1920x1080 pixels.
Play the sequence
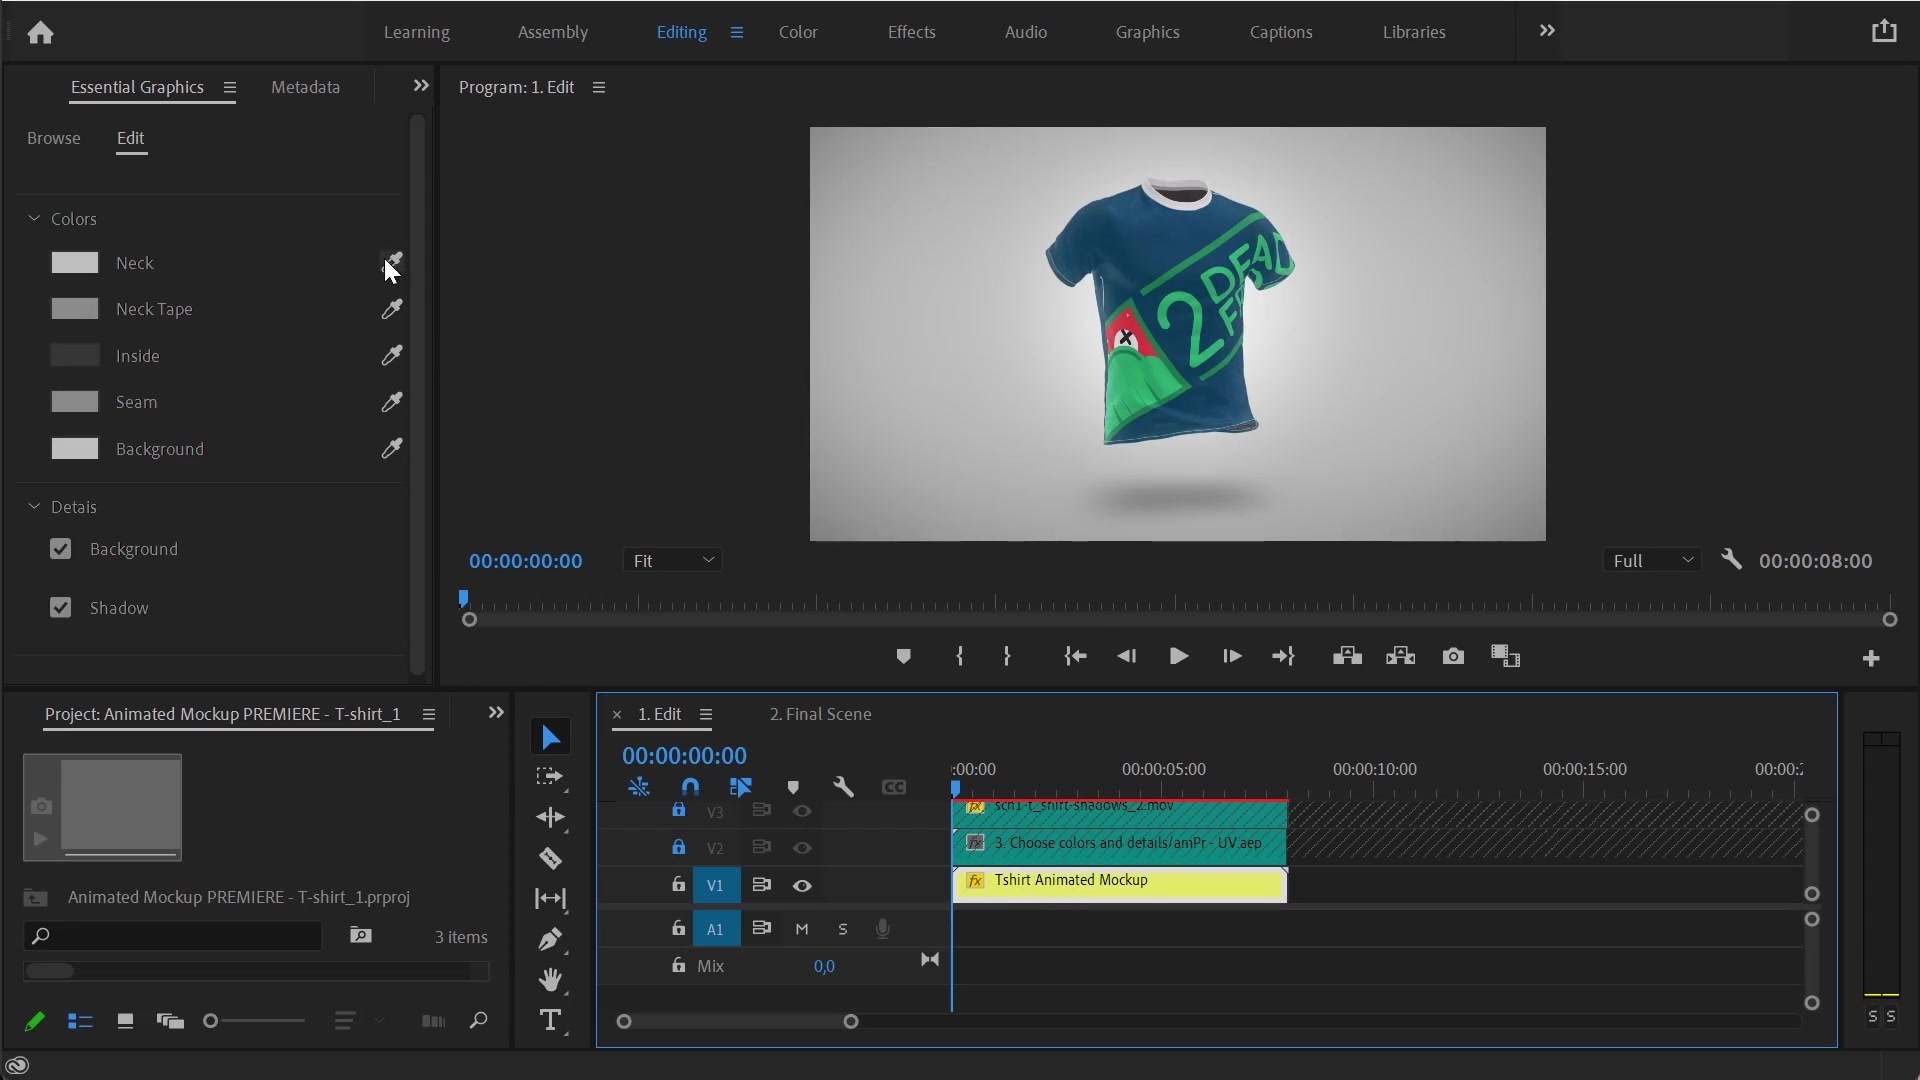1180,657
